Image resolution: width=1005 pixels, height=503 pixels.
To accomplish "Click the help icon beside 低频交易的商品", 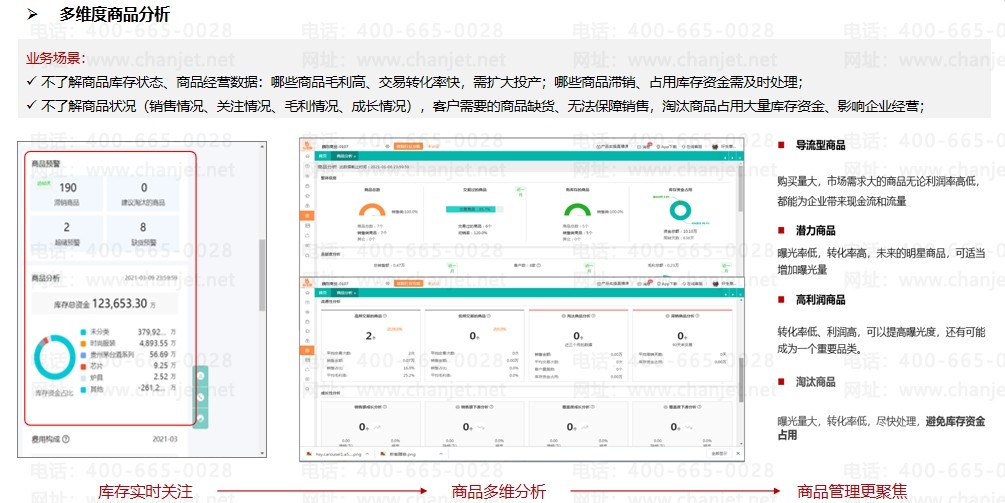I will [x=490, y=315].
